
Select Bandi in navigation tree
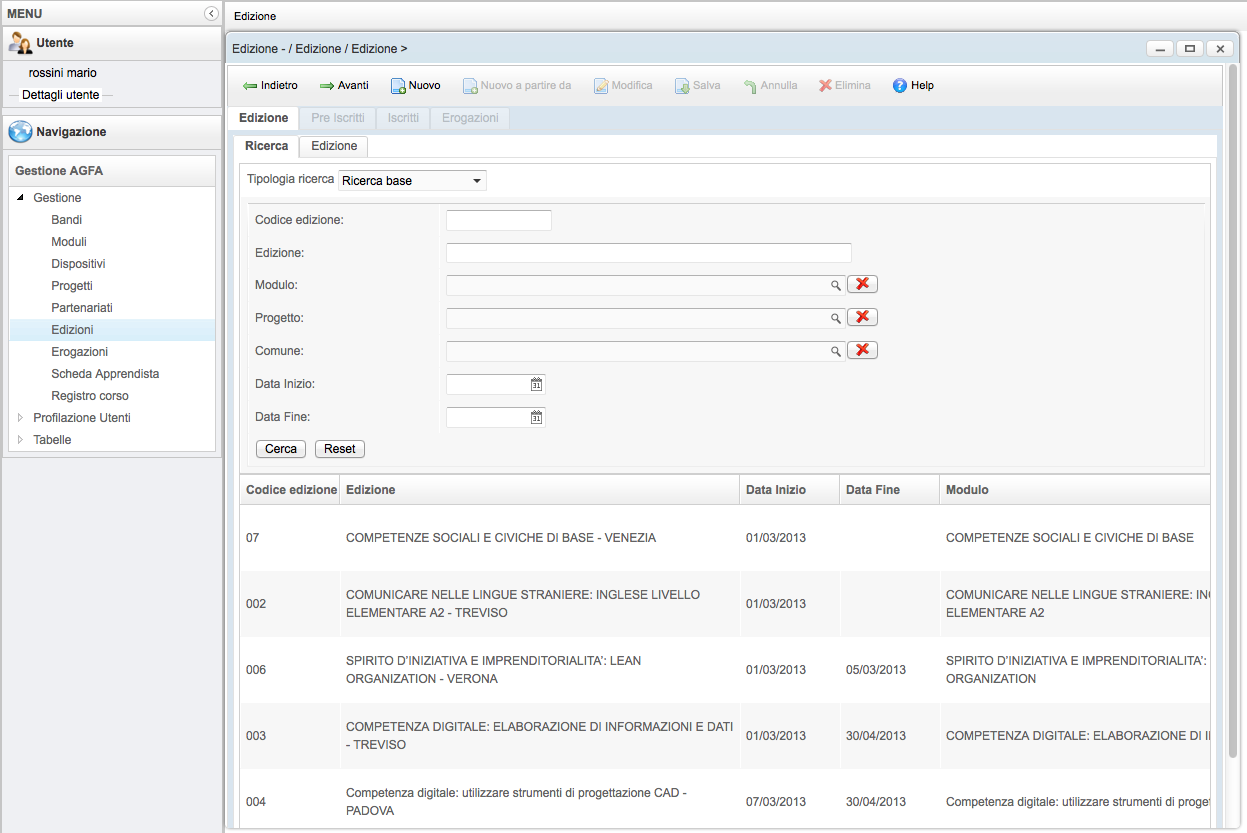pos(67,220)
